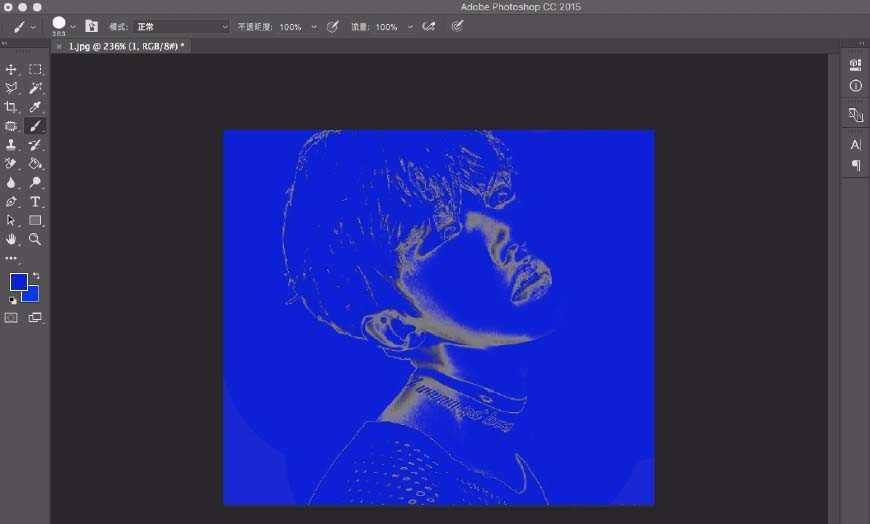Open the Paragraph panel icon
The width and height of the screenshot is (870, 524).
point(855,165)
